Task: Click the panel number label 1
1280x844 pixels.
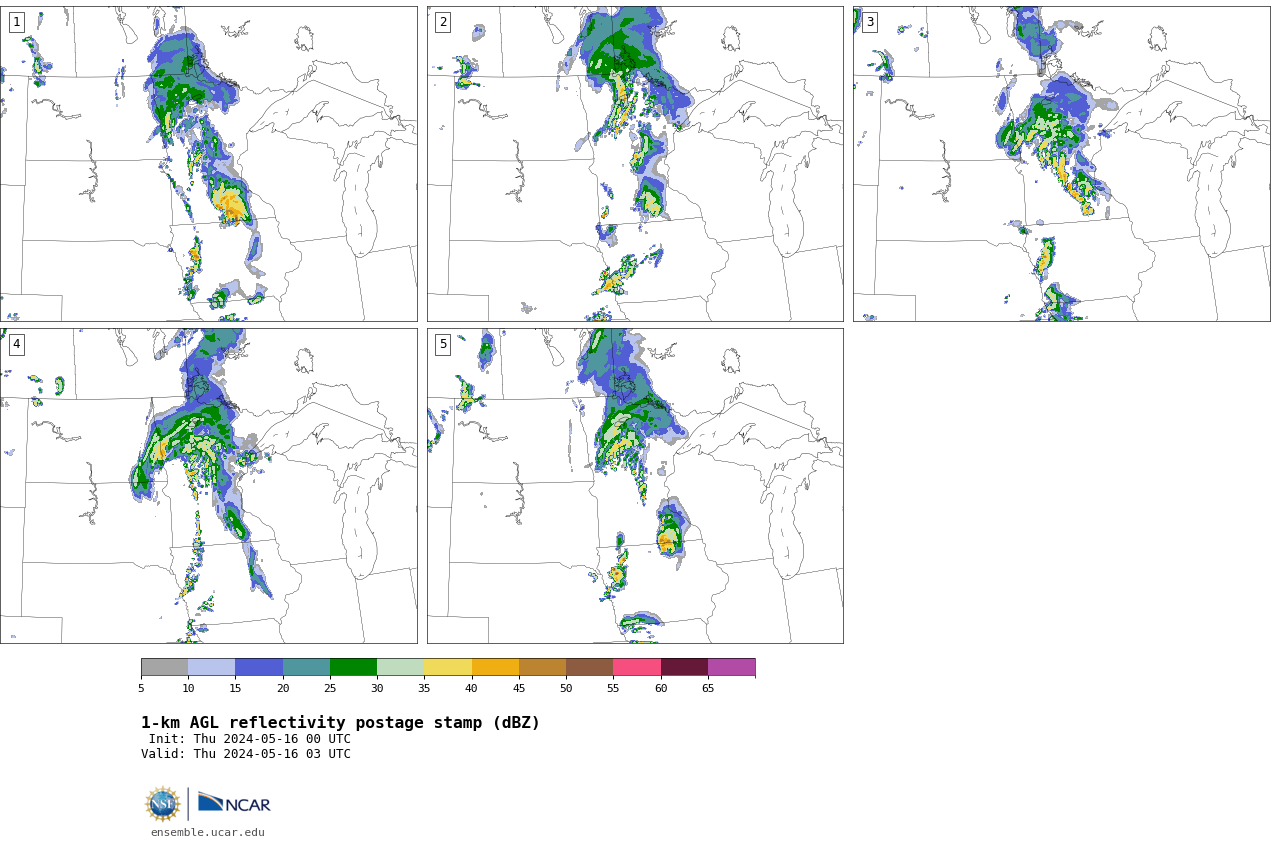Action: 16,22
